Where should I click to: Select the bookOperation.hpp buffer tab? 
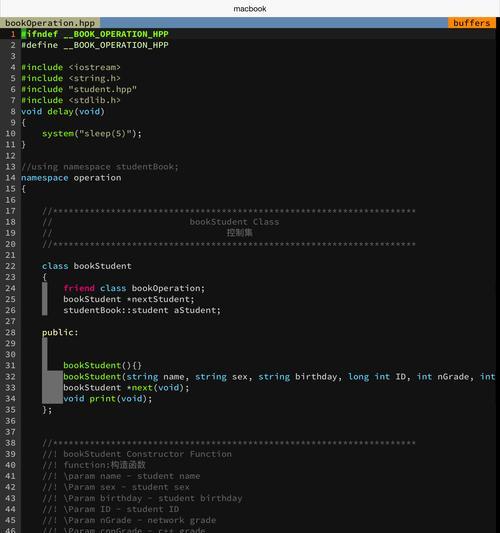click(50, 23)
